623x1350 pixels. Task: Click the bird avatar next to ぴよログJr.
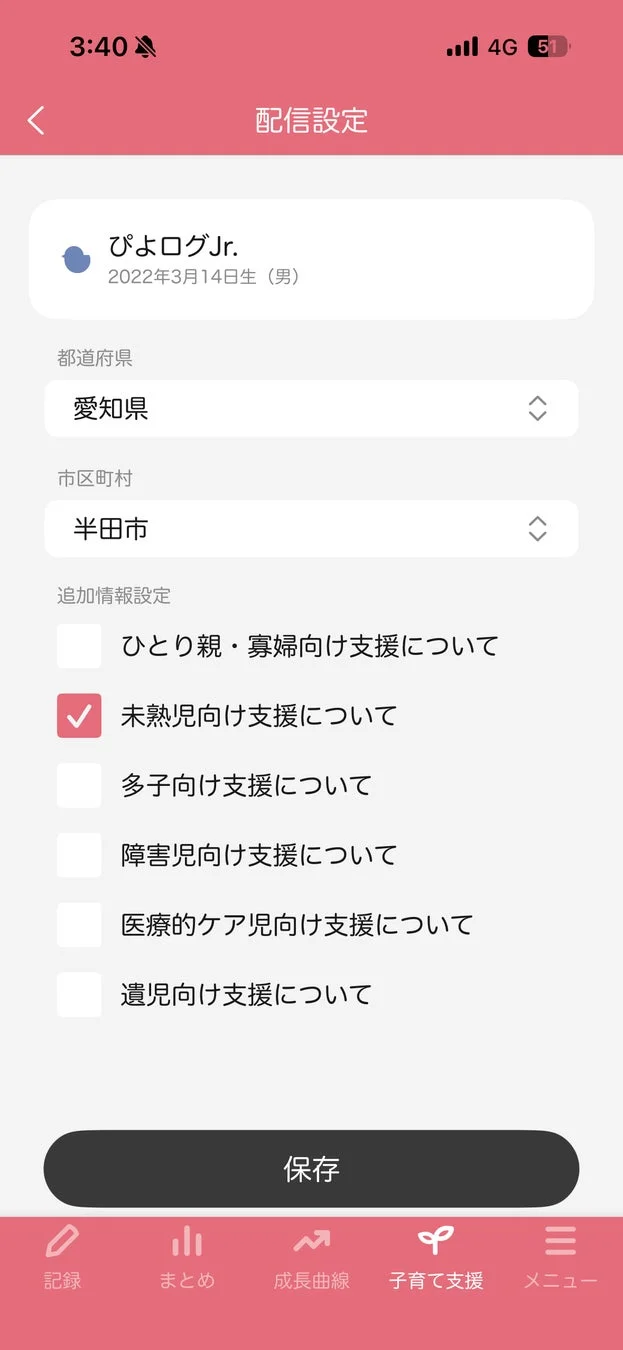(x=77, y=258)
